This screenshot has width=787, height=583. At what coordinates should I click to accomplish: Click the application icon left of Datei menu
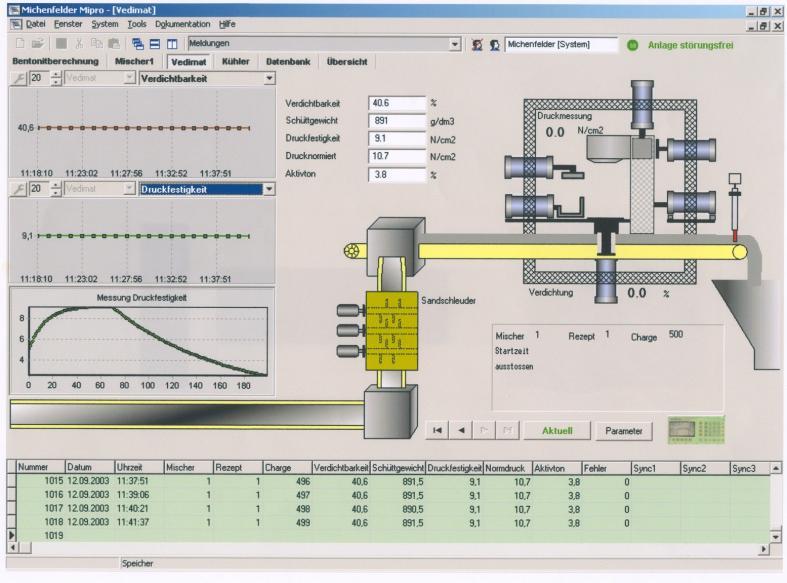coord(17,24)
